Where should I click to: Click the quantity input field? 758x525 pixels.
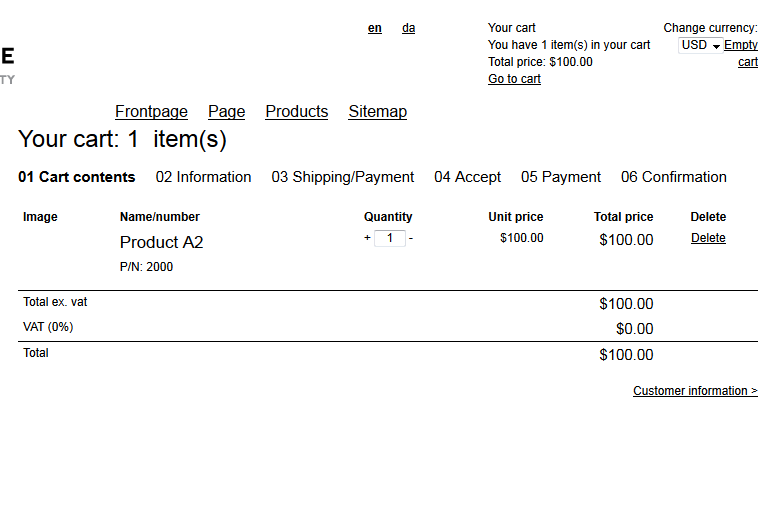[390, 238]
